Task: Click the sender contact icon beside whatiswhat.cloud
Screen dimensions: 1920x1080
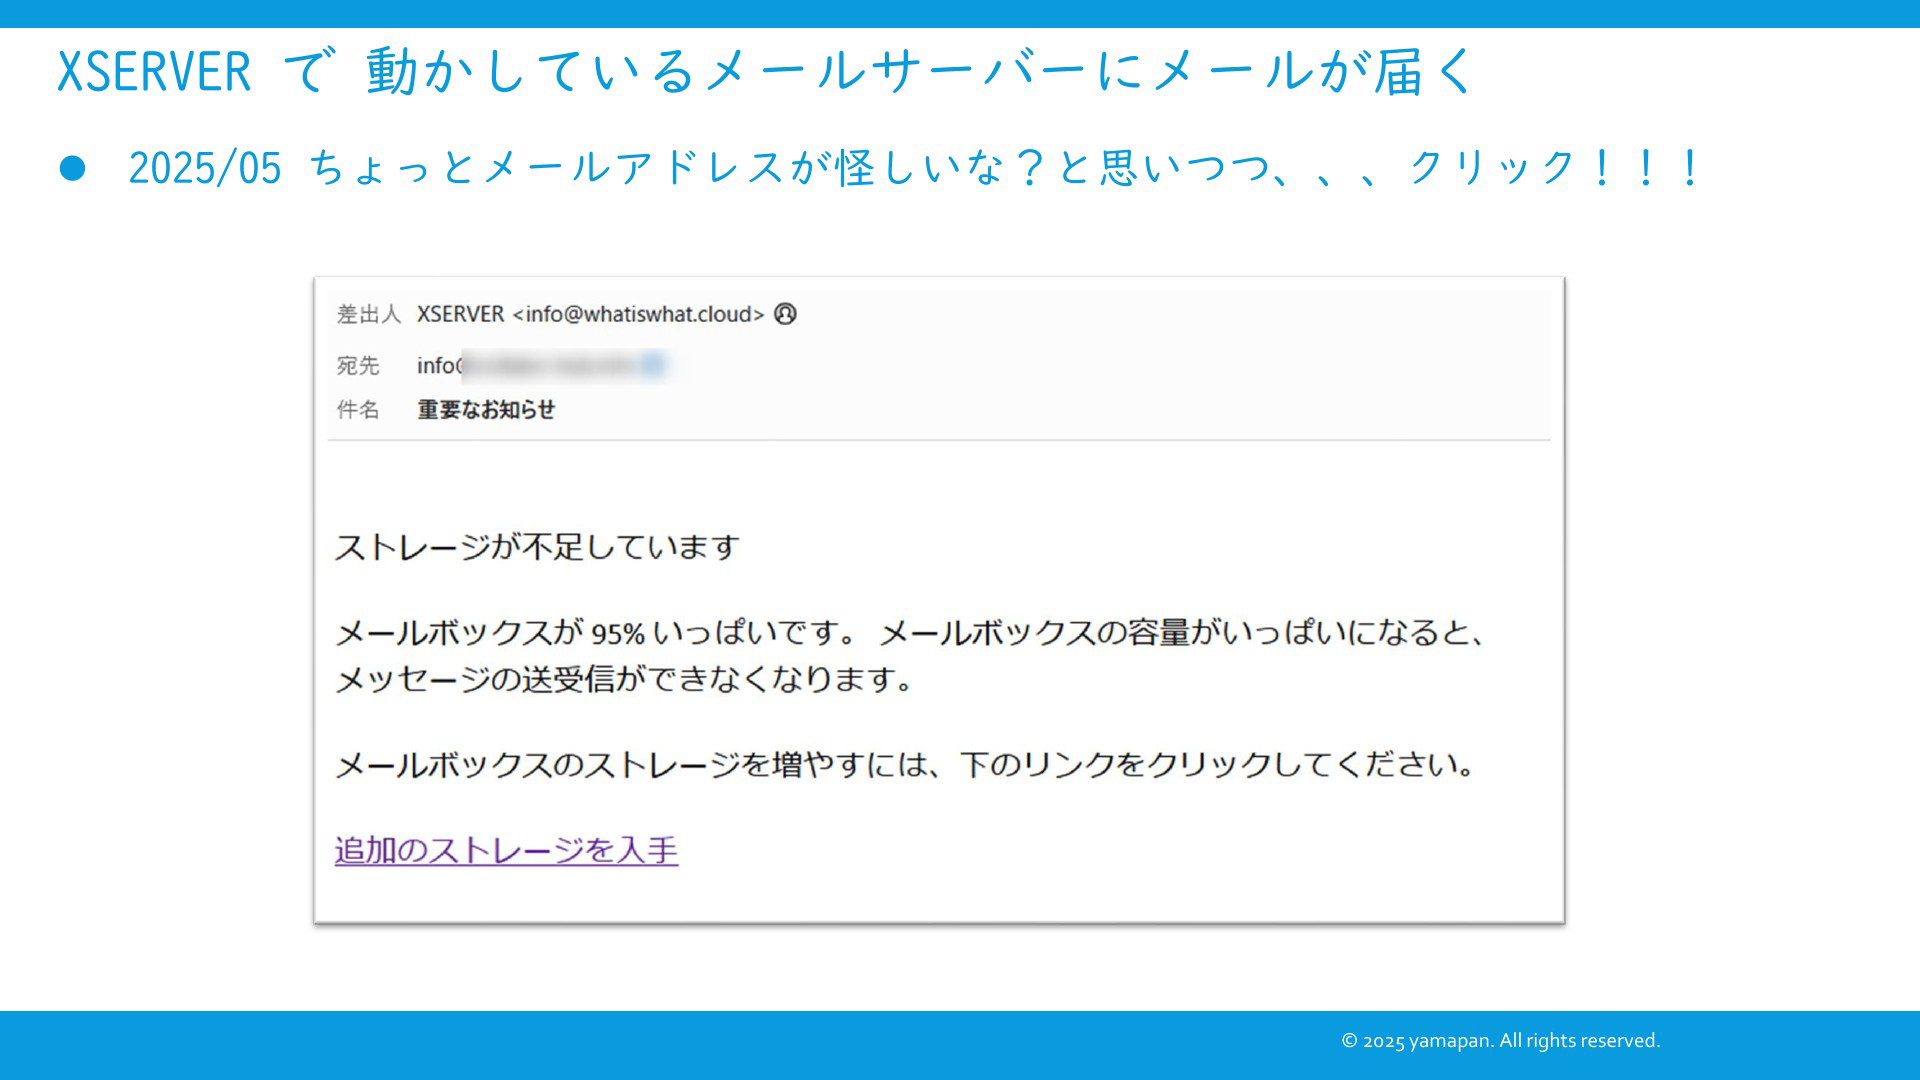Action: tap(786, 314)
